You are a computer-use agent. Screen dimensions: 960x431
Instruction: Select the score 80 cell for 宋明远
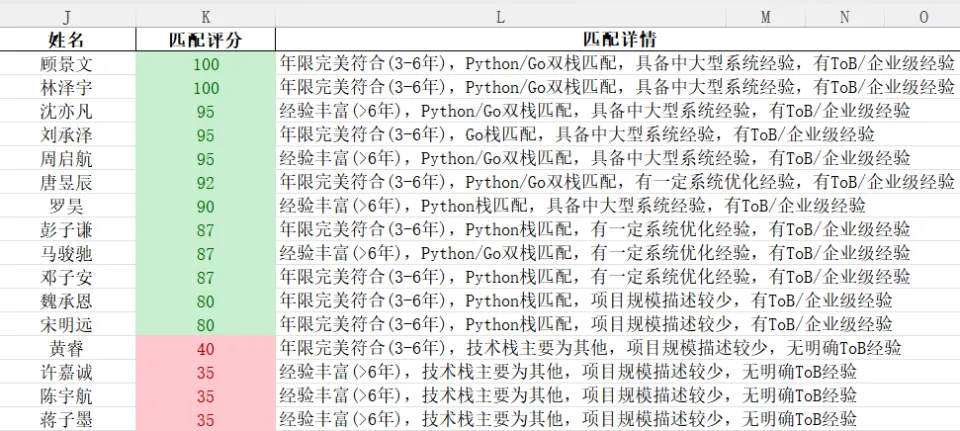[205, 324]
